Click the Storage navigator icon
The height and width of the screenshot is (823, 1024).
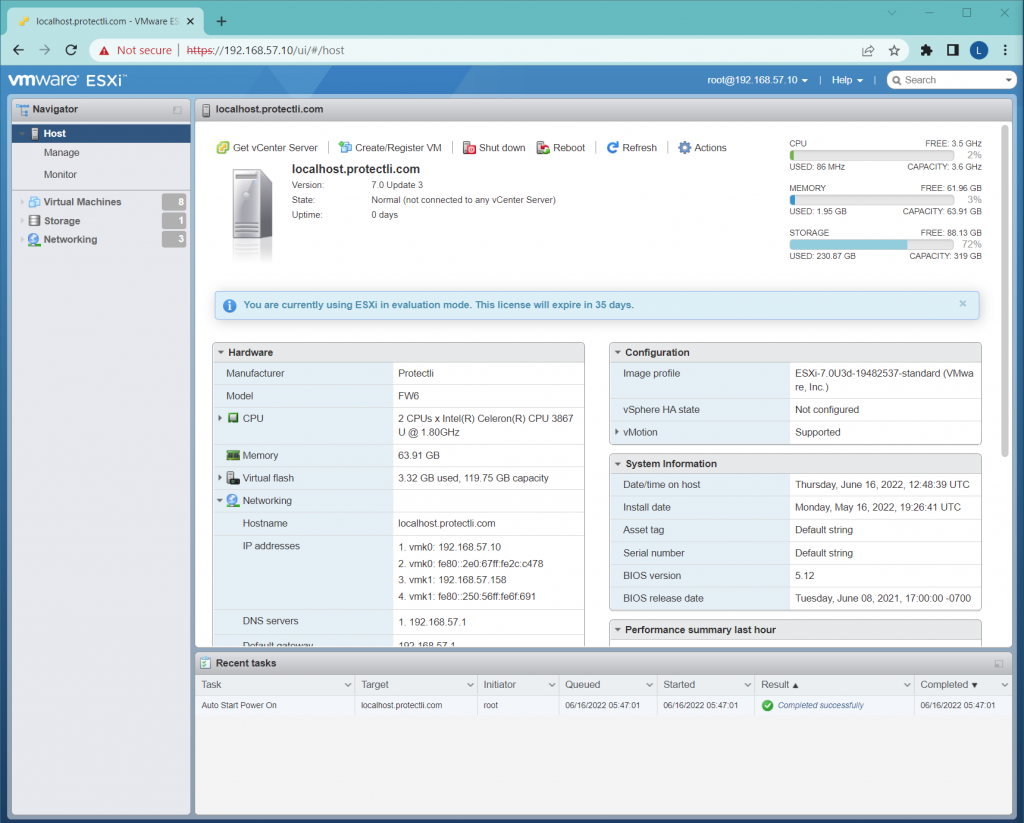[35, 221]
